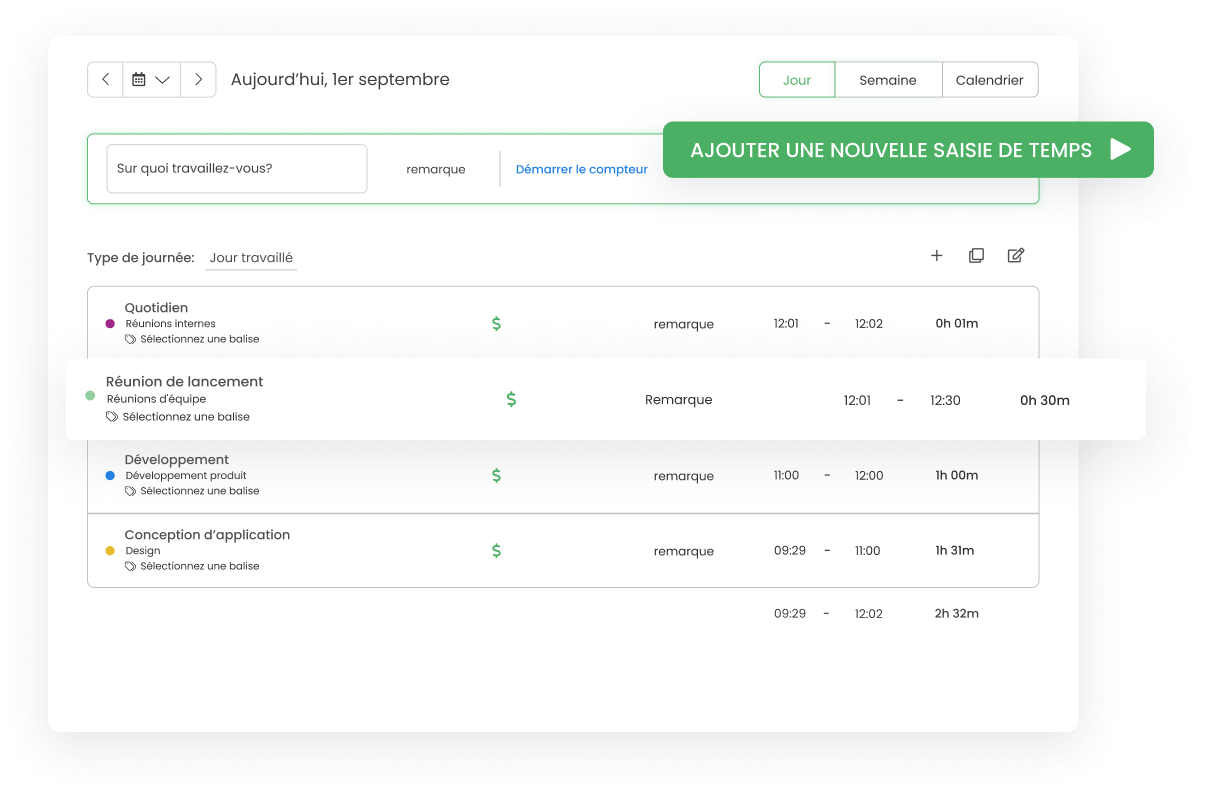Viewport: 1207px width, 792px height.
Task: Select a tag for the Quotidien entry
Action: point(192,339)
